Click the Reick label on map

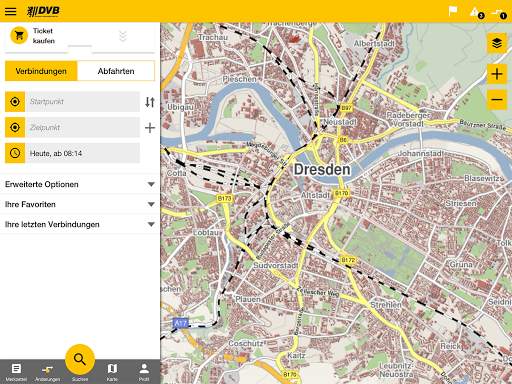click(450, 346)
